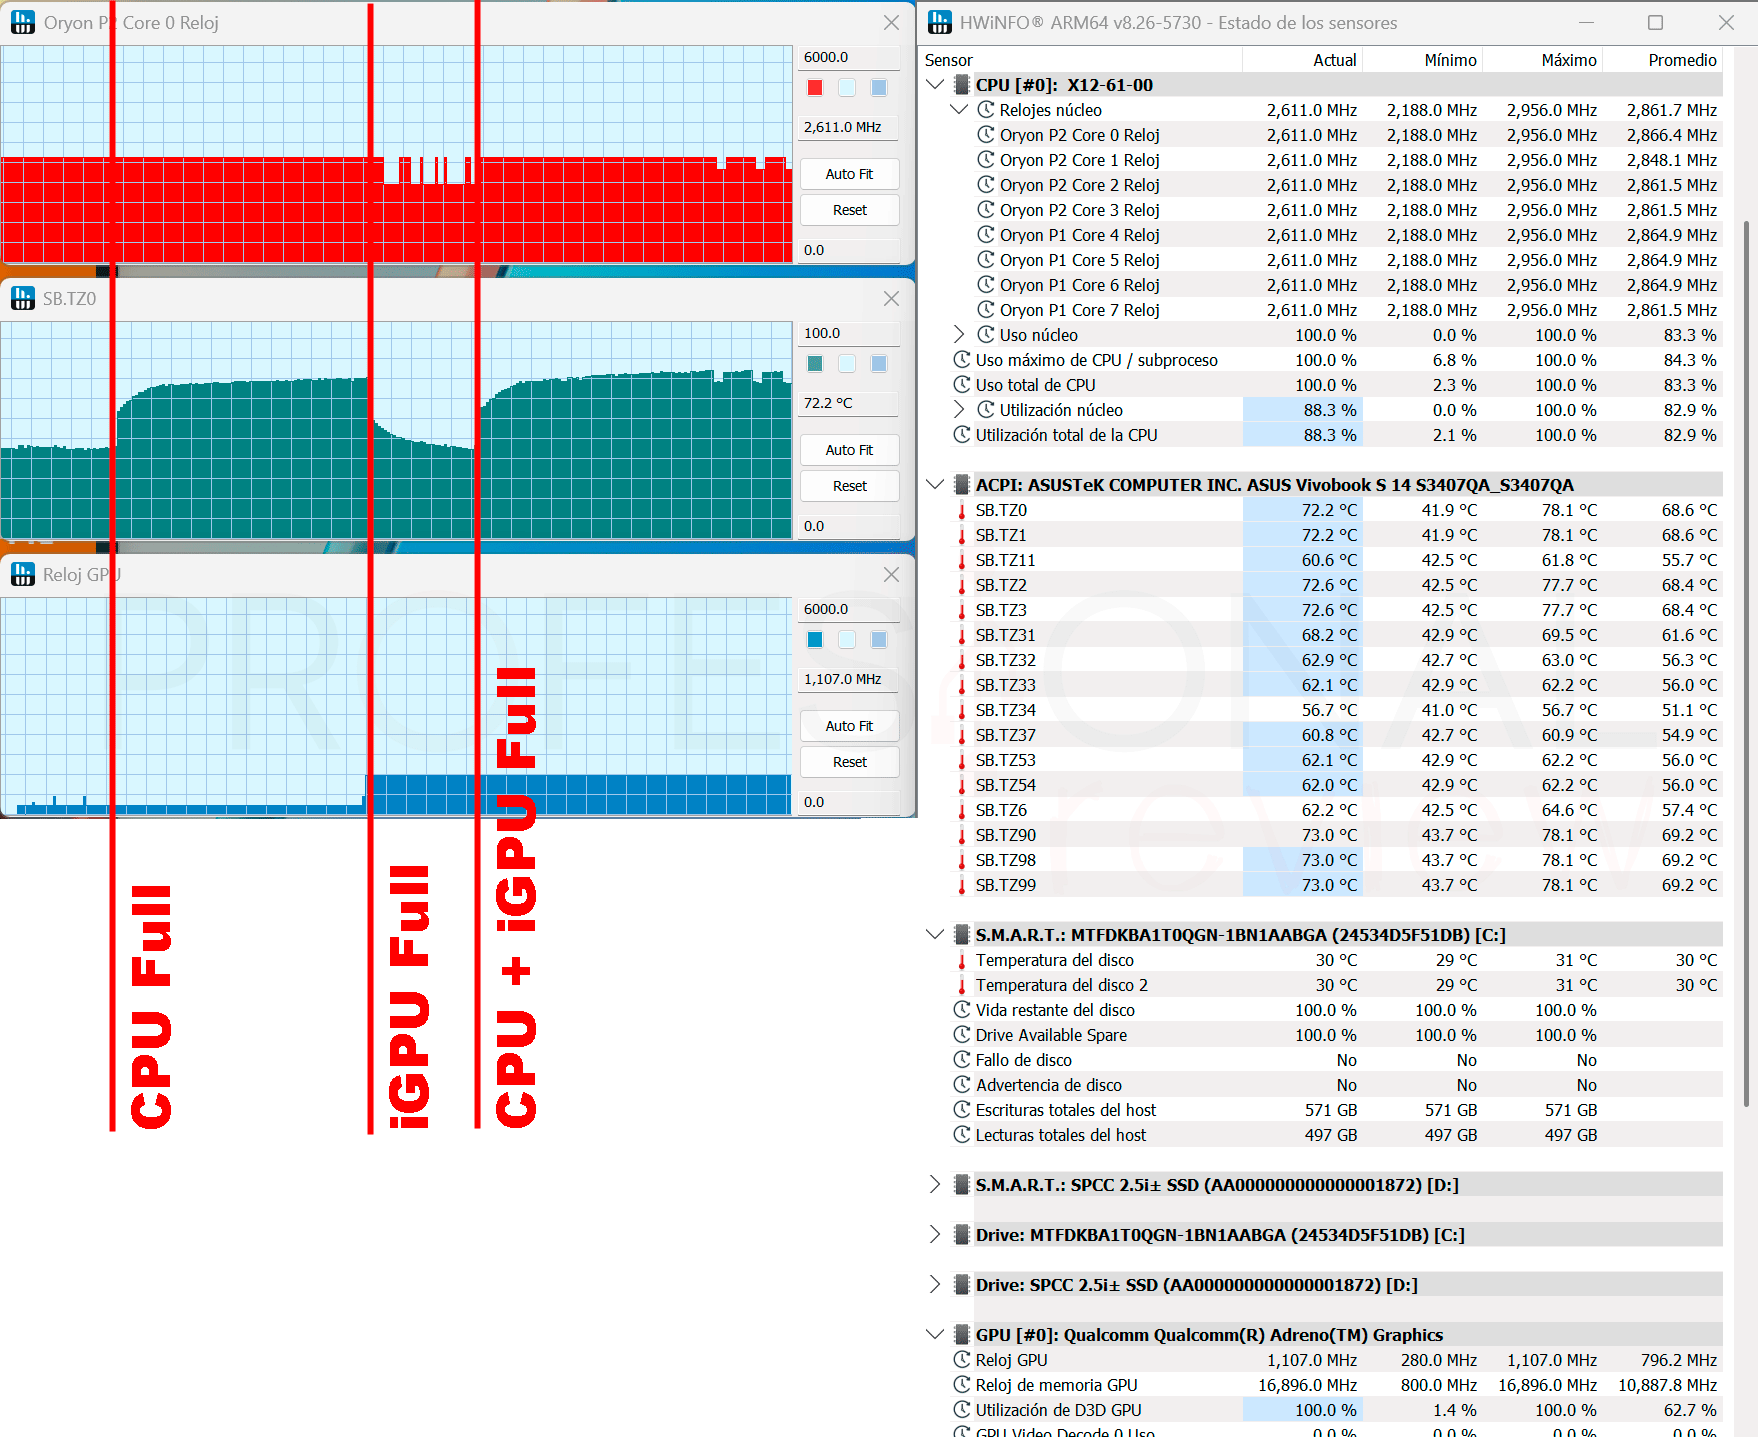Select the grid color swatch in Core 0 window
The width and height of the screenshot is (1758, 1437).
[879, 88]
